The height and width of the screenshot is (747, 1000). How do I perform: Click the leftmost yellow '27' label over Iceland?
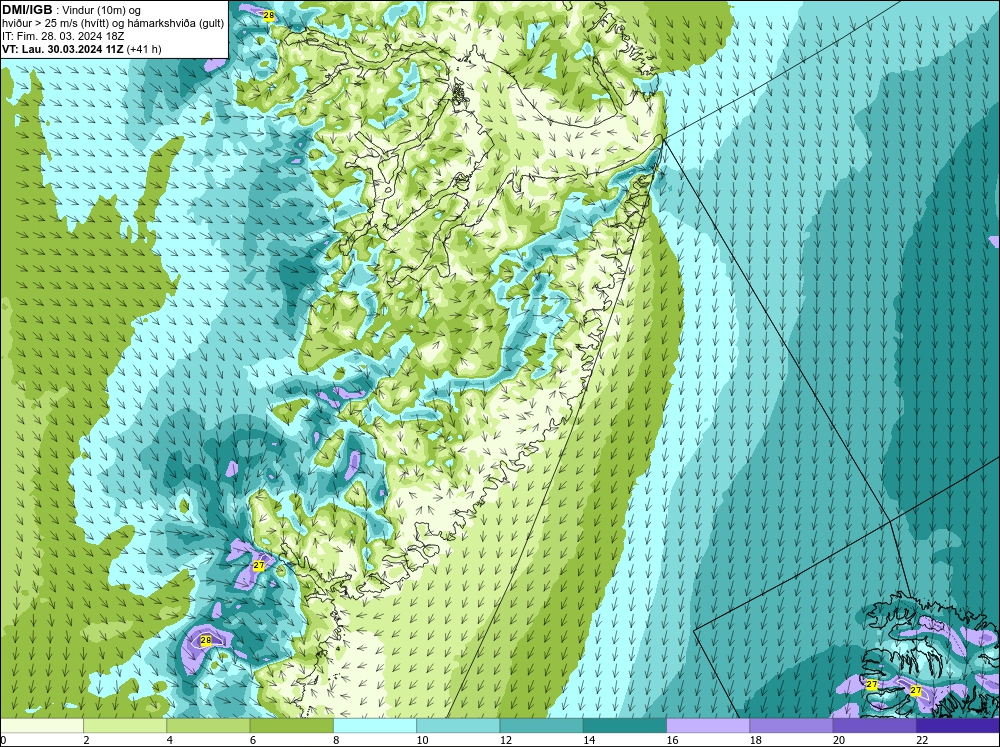(871, 684)
